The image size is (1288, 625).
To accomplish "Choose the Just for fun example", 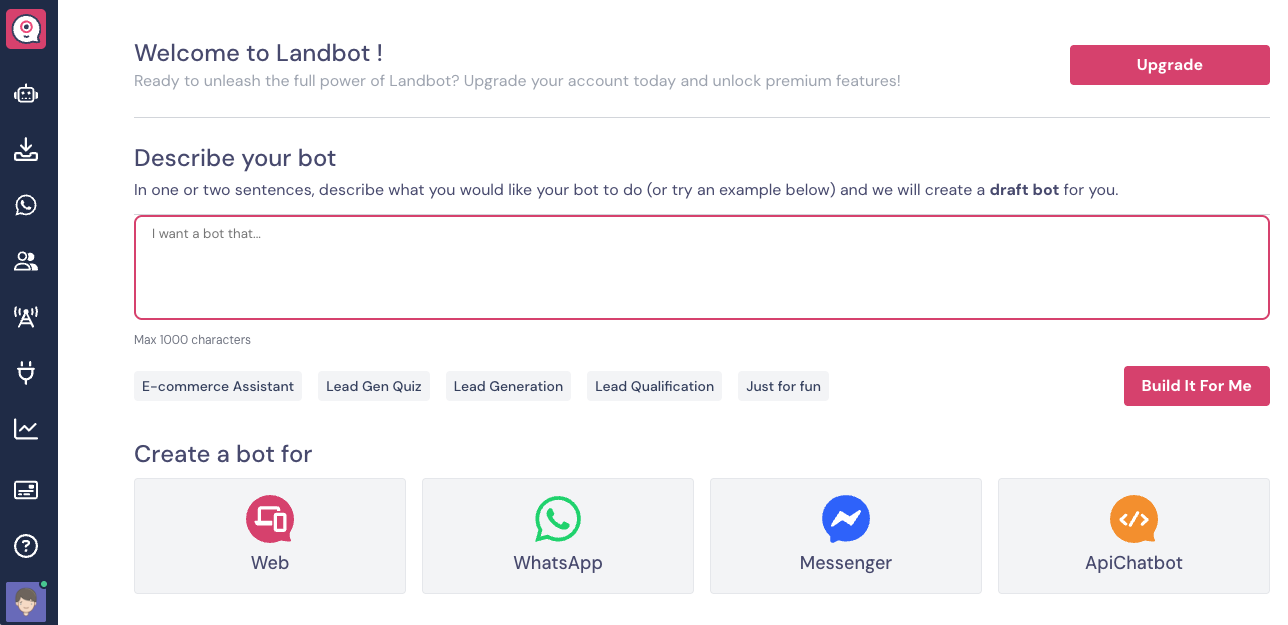I will [x=783, y=386].
